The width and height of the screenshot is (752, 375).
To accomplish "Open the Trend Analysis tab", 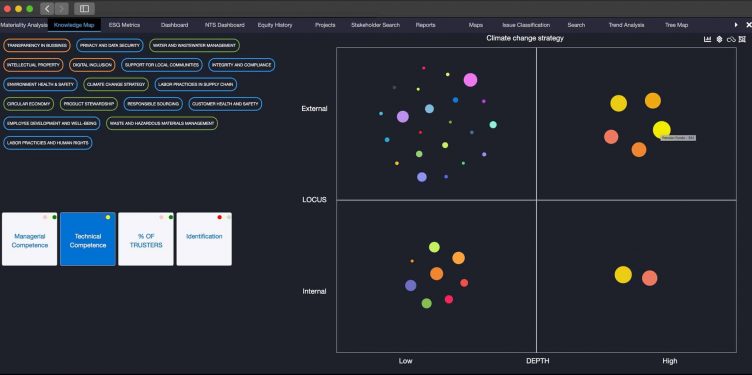I will pyautogui.click(x=626, y=25).
